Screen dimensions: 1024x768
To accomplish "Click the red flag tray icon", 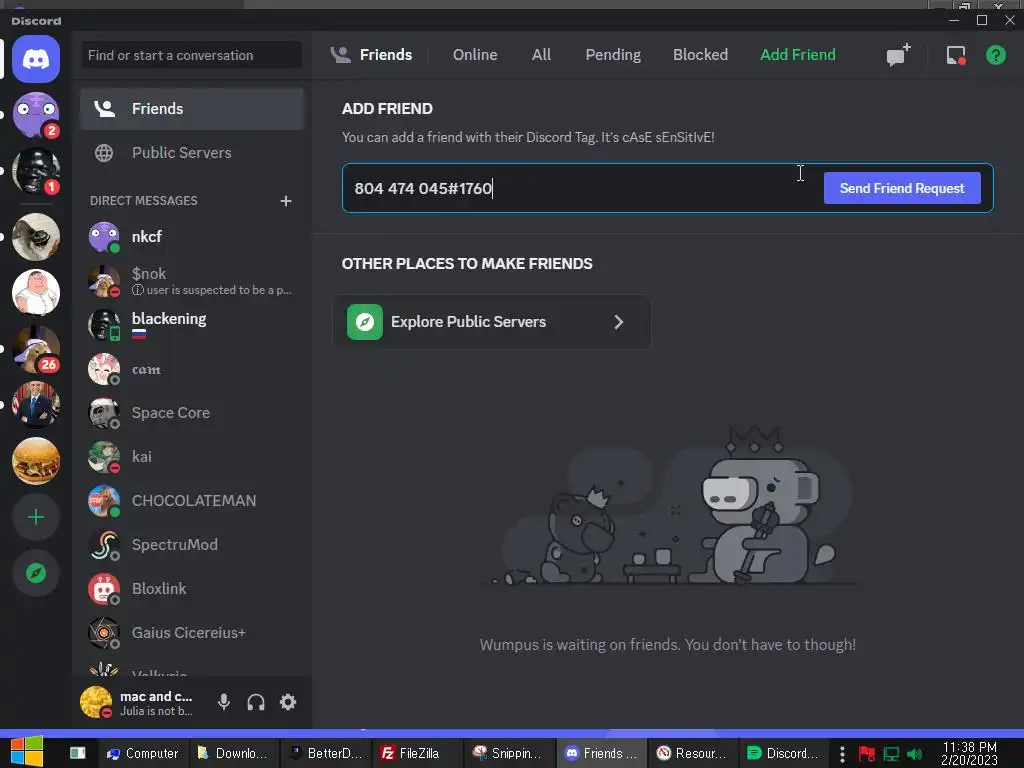I will tap(867, 754).
